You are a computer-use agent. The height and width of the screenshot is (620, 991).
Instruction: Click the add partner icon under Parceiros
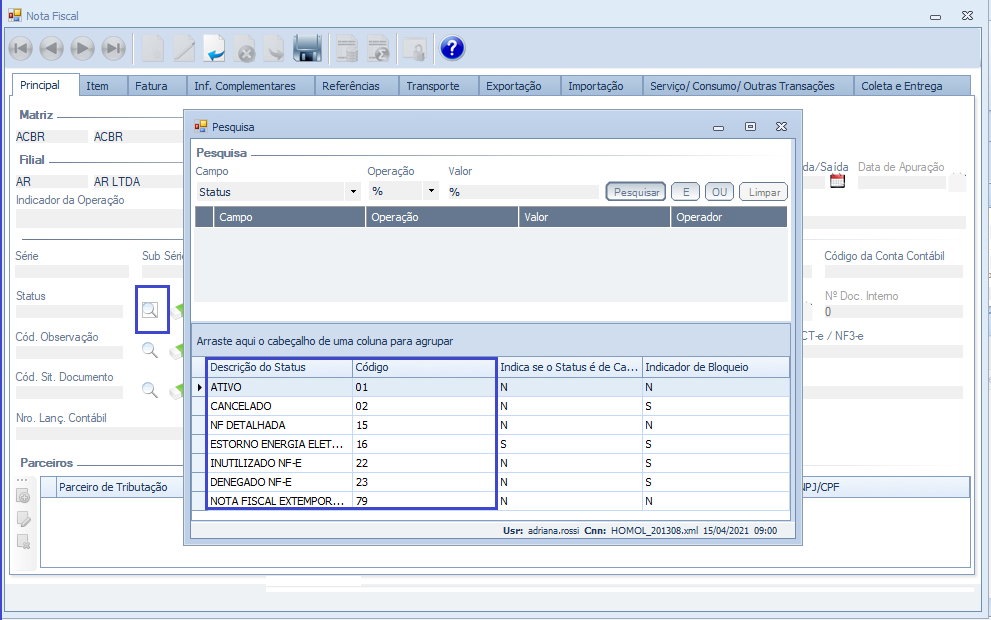pos(23,496)
